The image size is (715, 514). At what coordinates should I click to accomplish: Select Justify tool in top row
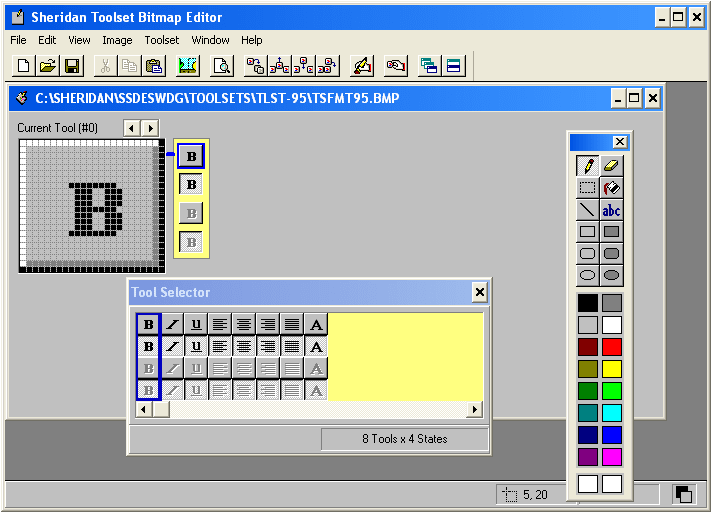click(291, 324)
